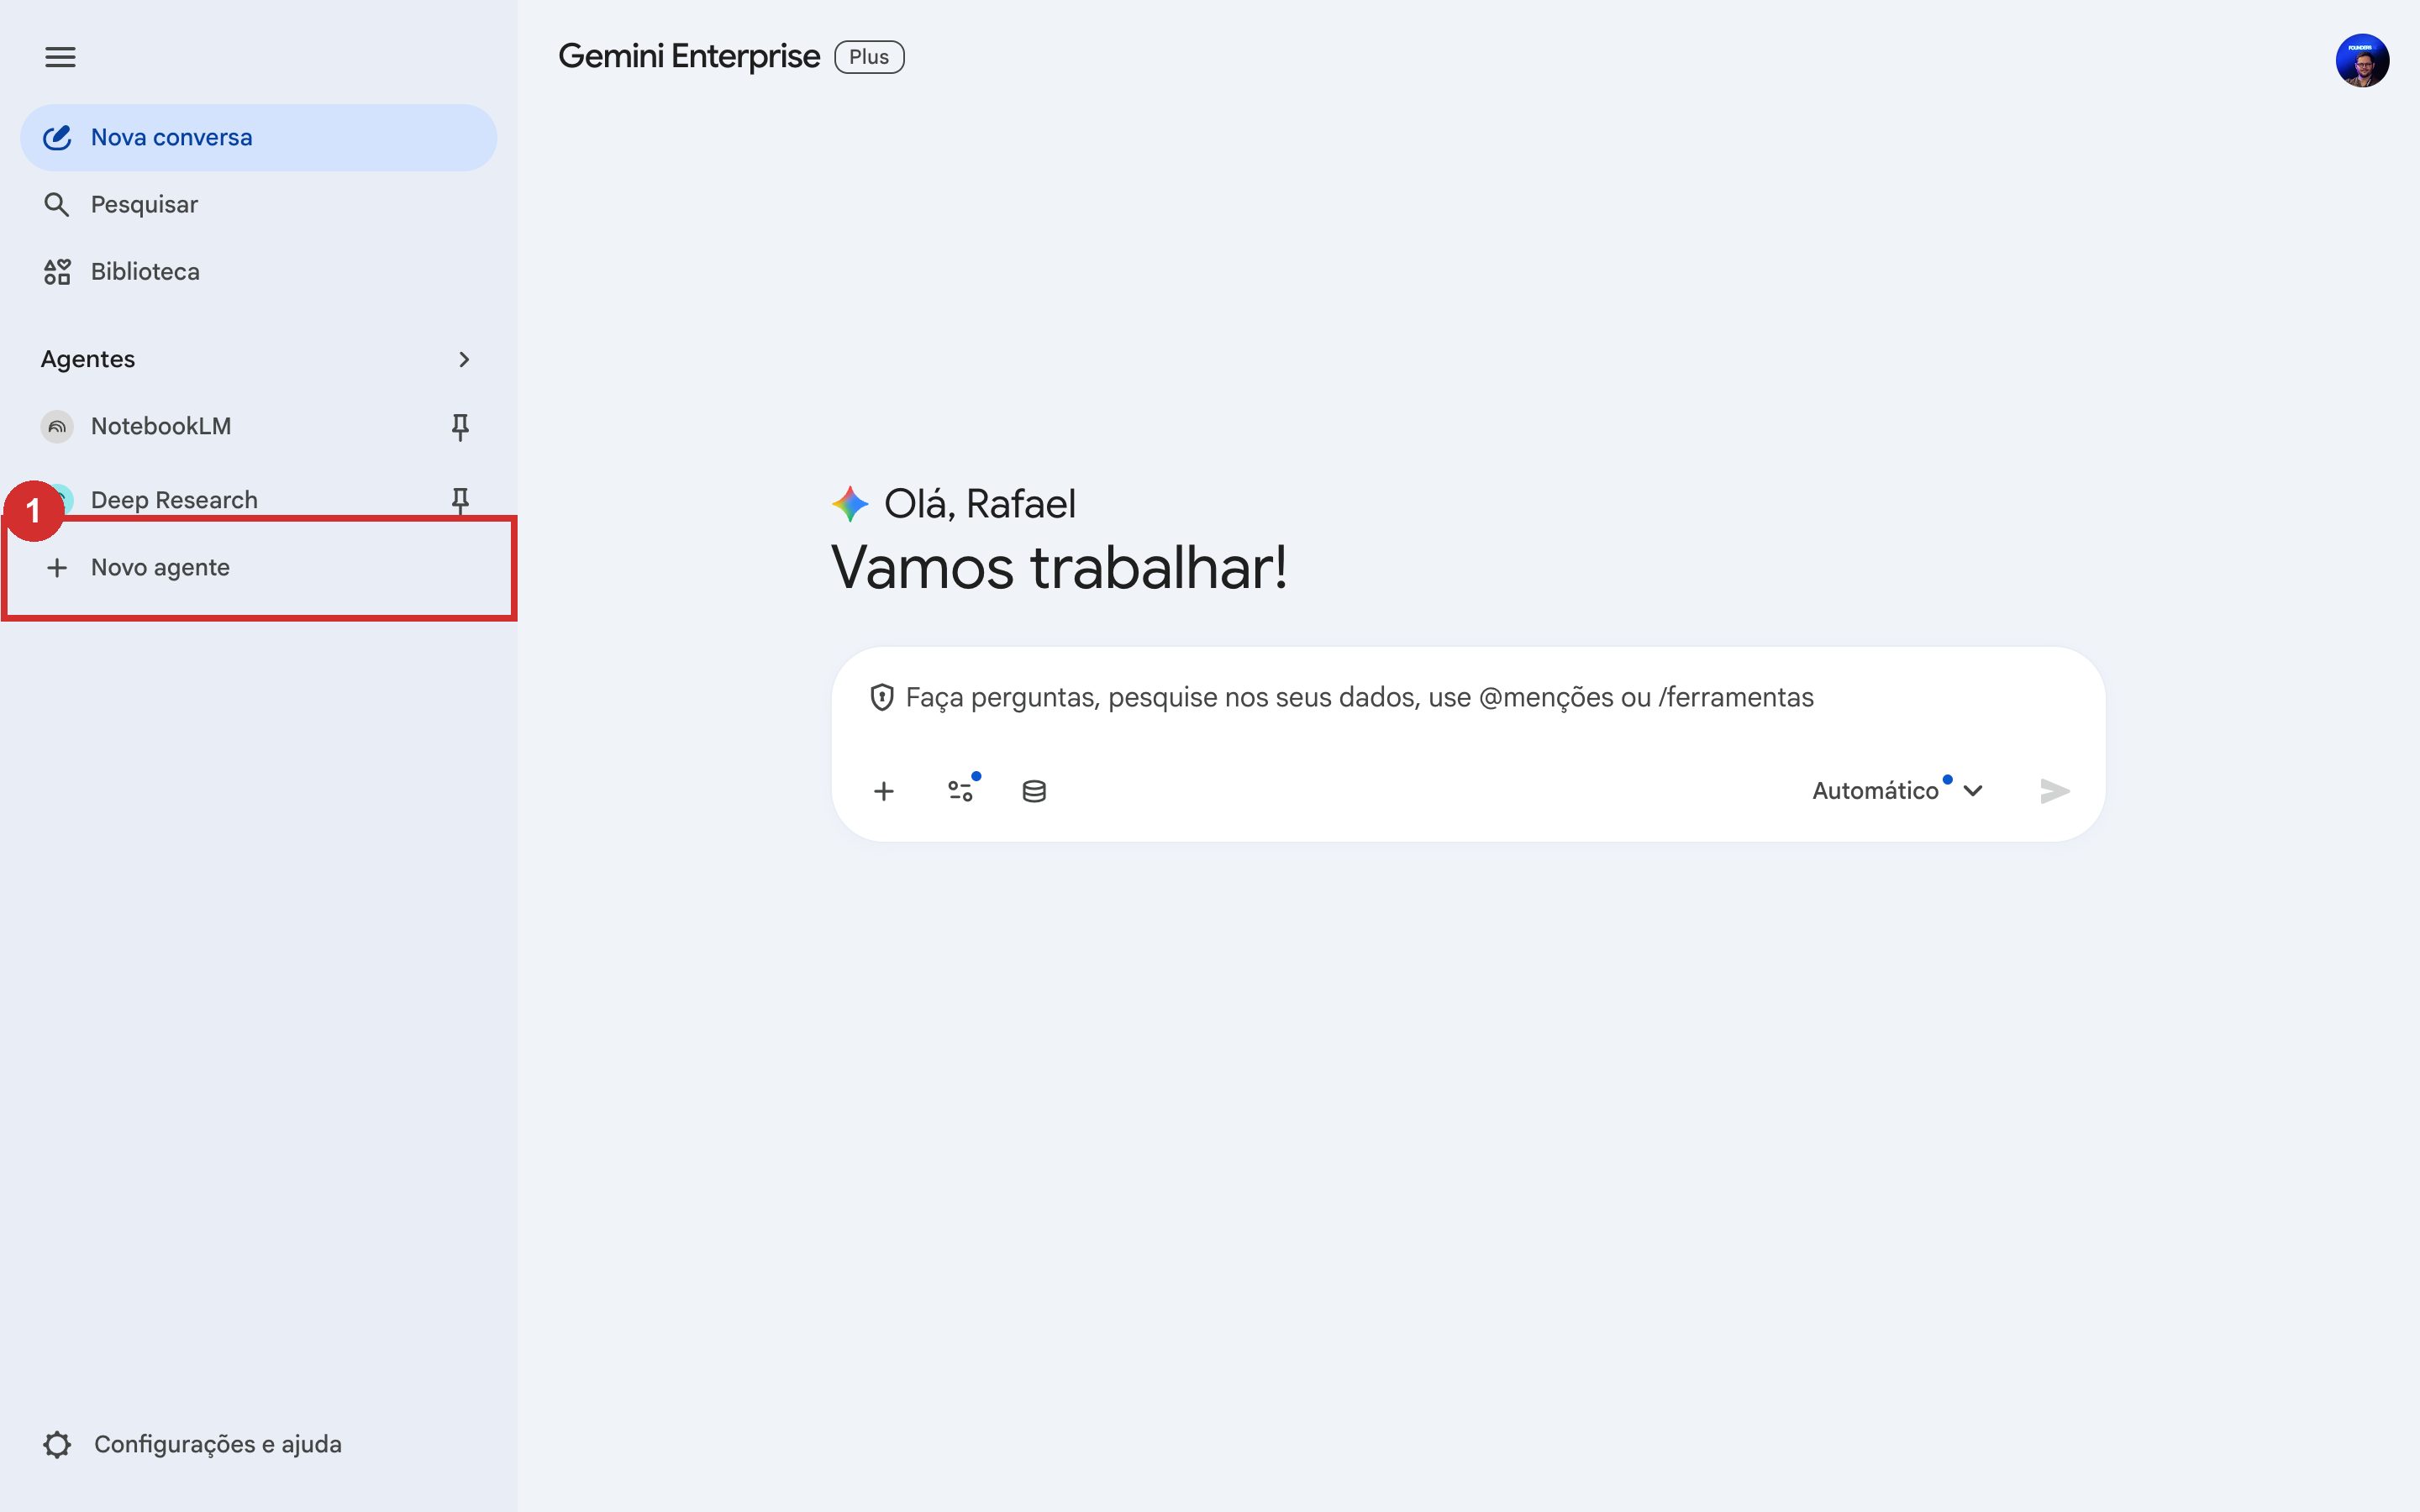Open the NotebookLM agent
This screenshot has height=1512, width=2420.
tap(258, 426)
